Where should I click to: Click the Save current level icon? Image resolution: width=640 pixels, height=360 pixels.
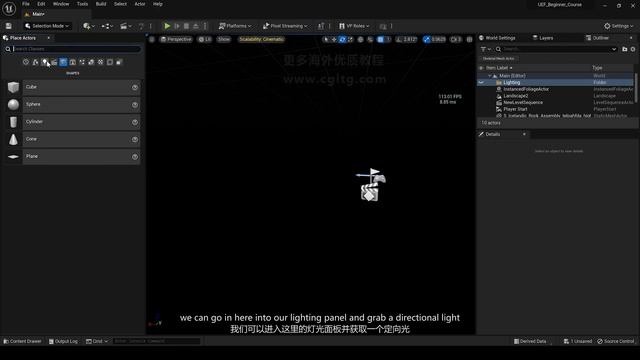(9, 26)
